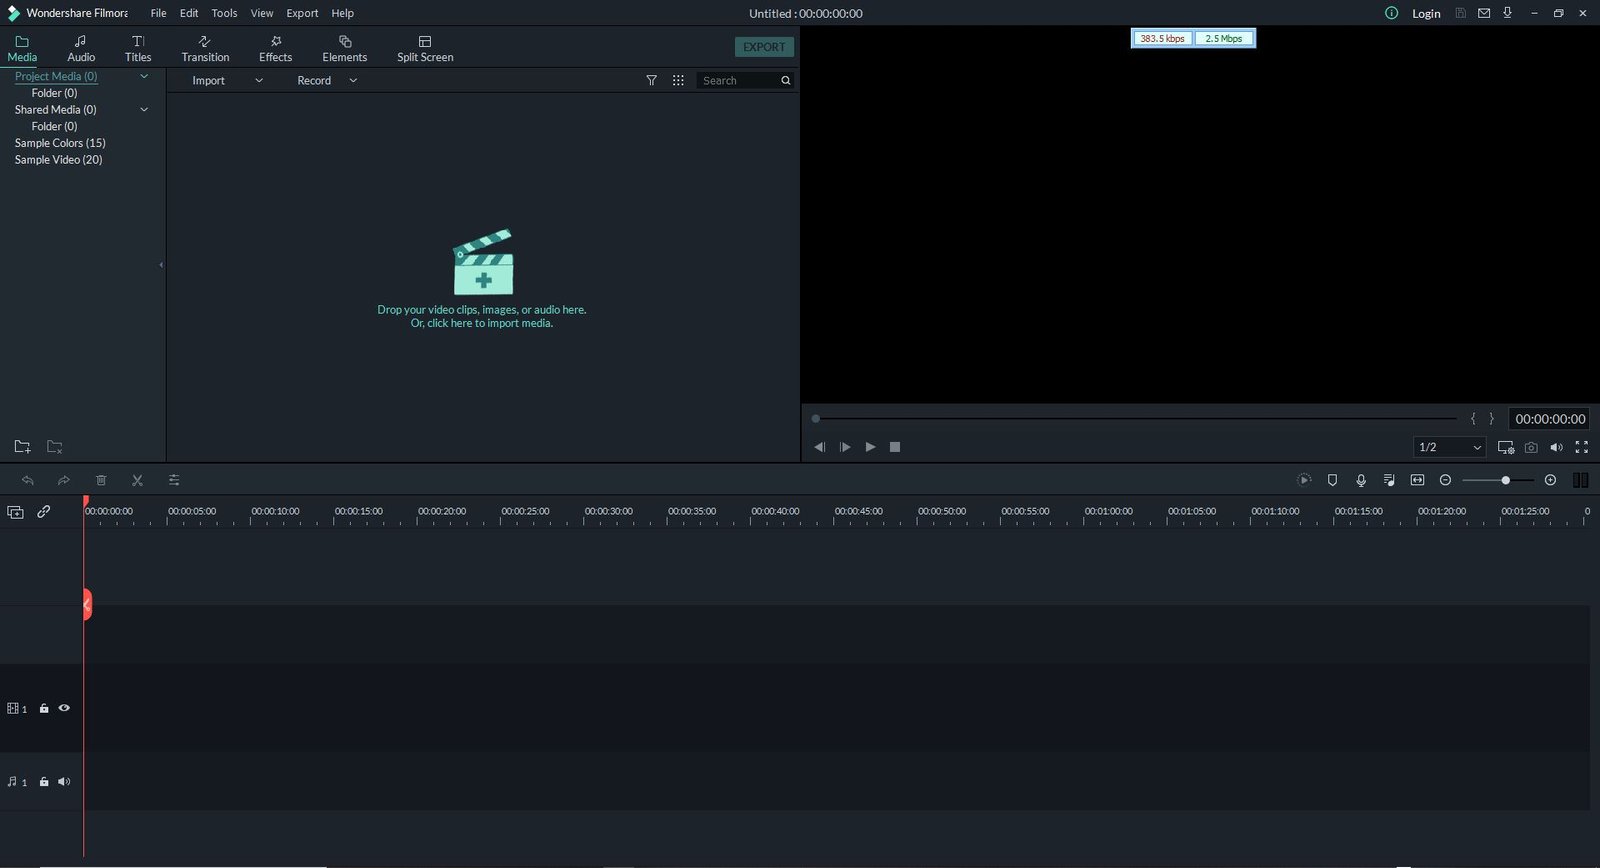Image resolution: width=1600 pixels, height=868 pixels.
Task: Click the Delete trash icon
Action: (101, 480)
